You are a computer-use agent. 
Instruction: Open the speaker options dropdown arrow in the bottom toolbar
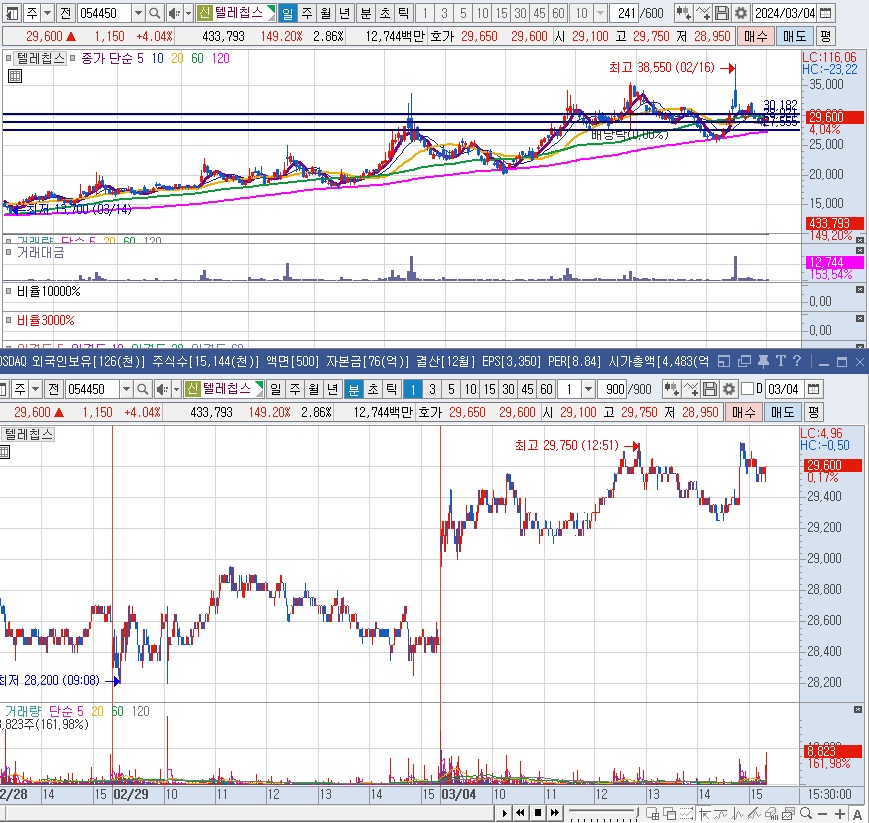(x=176, y=389)
